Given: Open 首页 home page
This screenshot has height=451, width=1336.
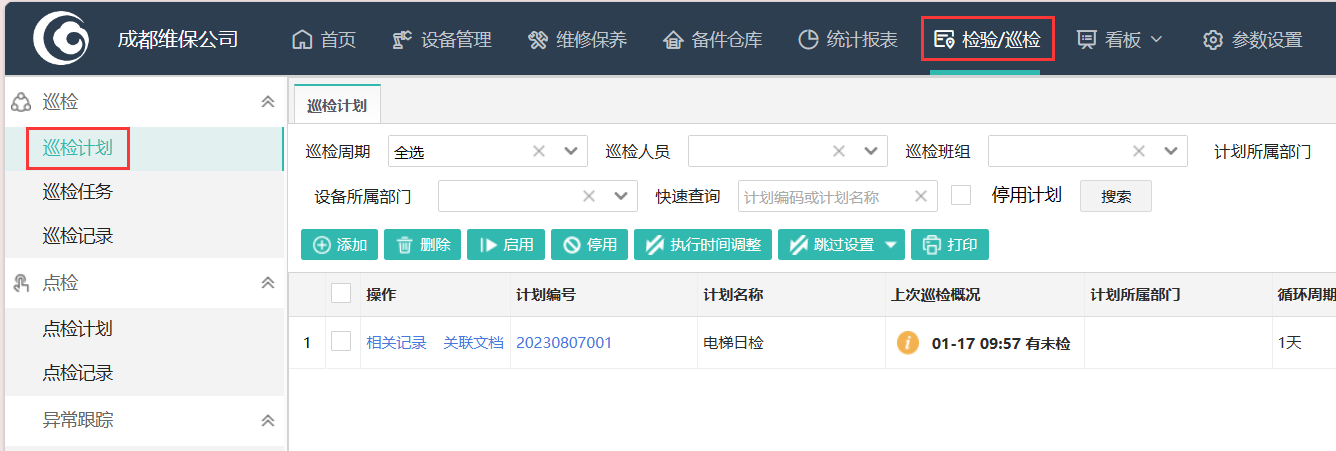Looking at the screenshot, I should click(323, 40).
